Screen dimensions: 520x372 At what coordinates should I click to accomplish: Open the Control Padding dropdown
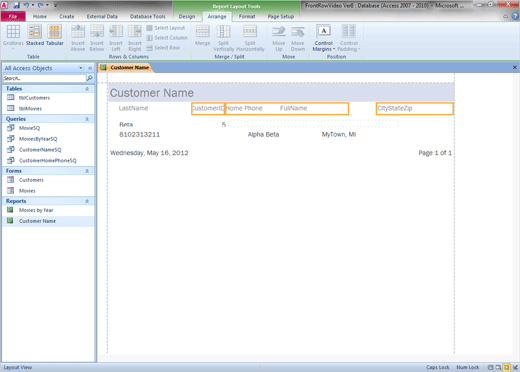point(349,38)
